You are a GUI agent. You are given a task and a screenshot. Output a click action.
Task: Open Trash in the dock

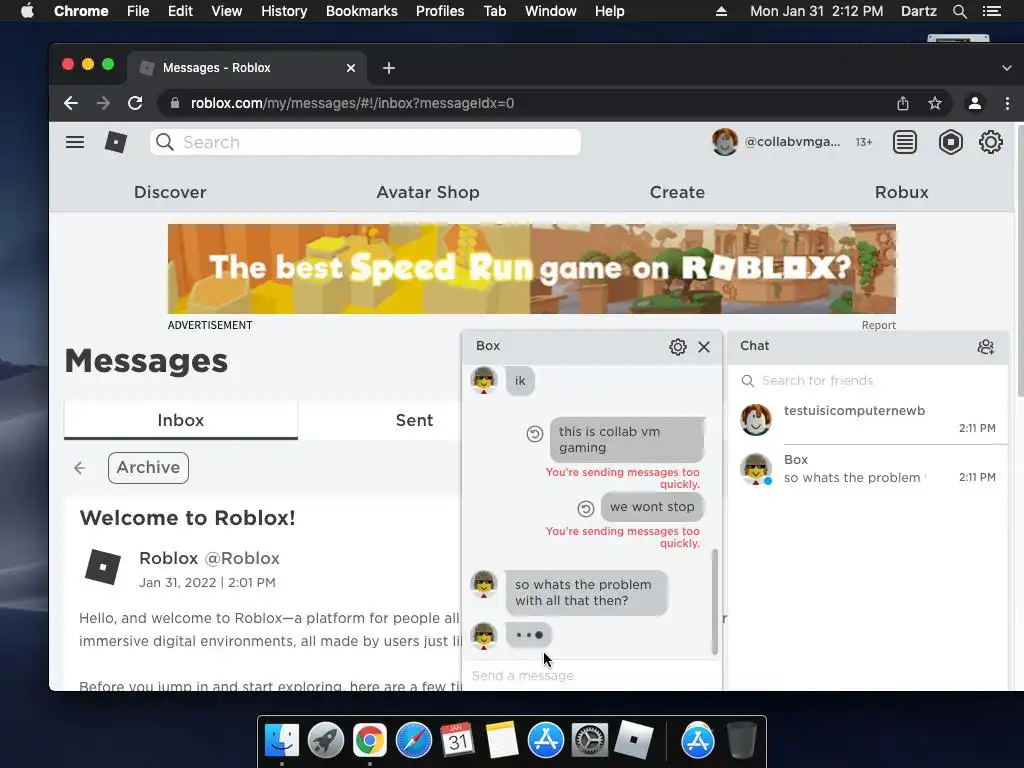pos(741,740)
